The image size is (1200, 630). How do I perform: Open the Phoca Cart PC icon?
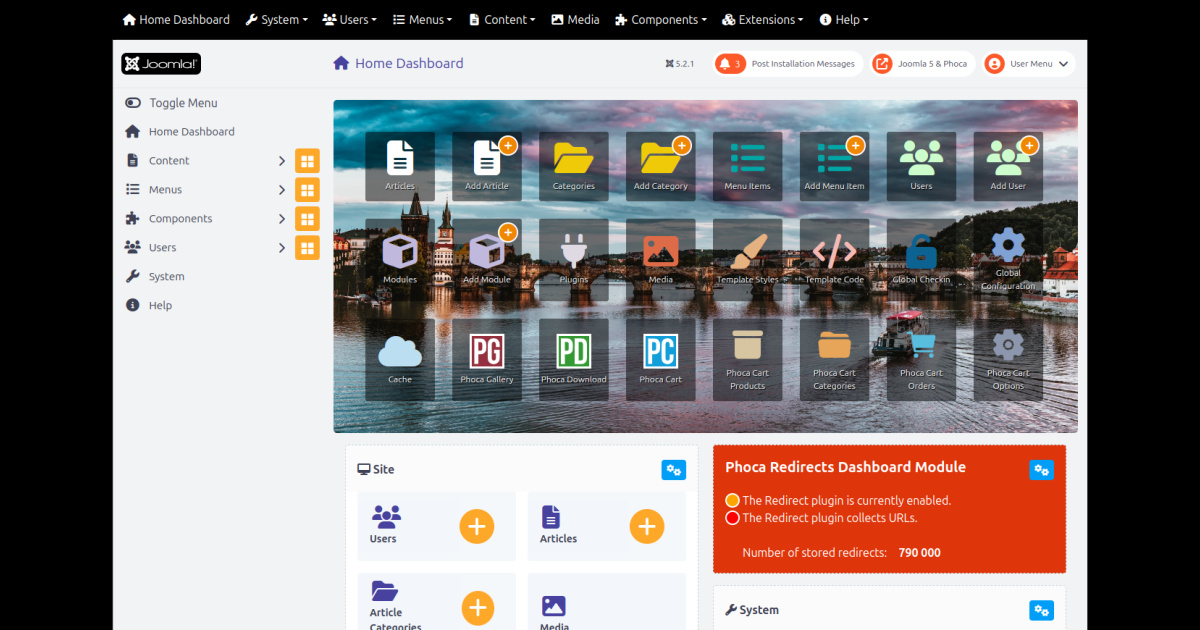661,360
